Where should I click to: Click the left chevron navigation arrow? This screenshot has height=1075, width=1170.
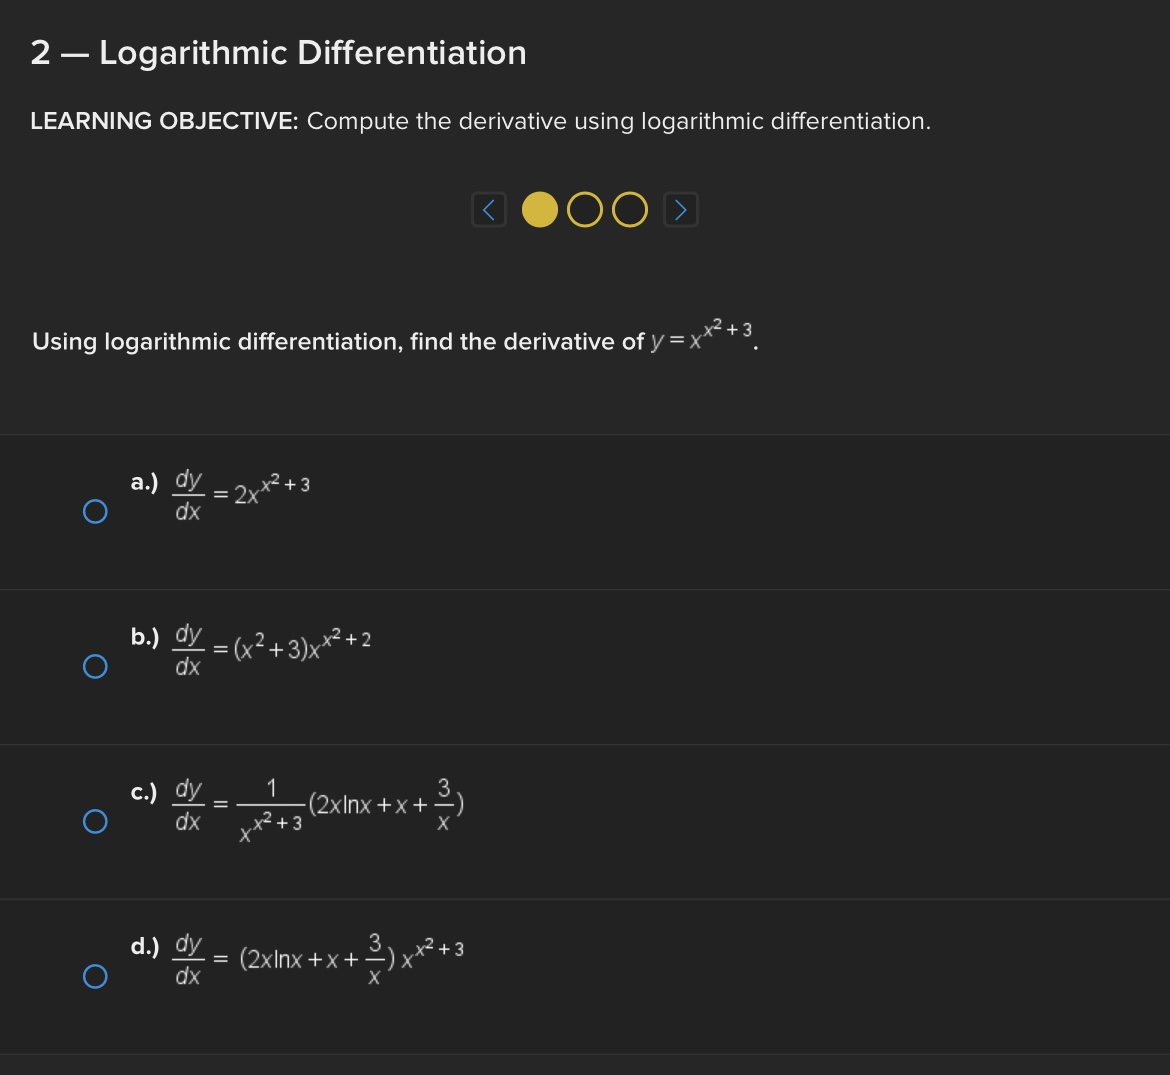coord(489,209)
